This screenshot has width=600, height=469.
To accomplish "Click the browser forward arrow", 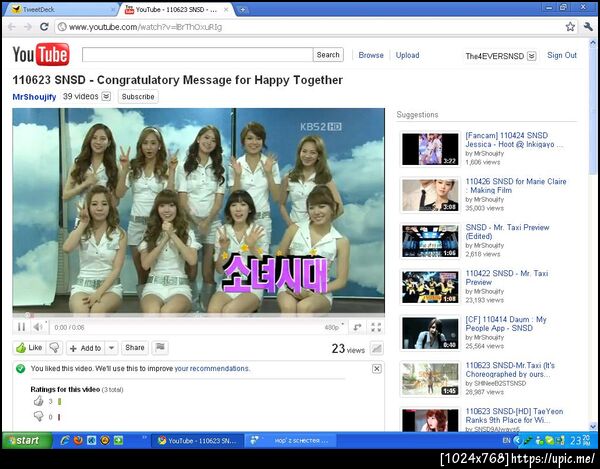I will tap(28, 27).
